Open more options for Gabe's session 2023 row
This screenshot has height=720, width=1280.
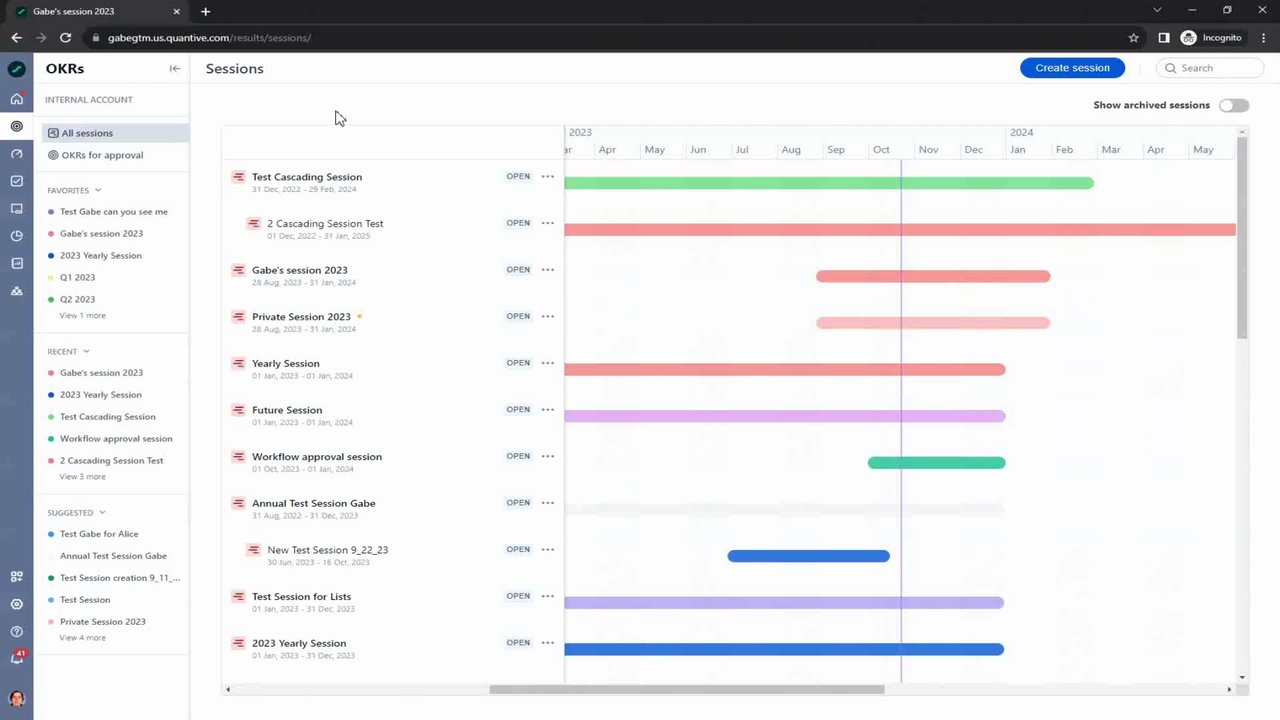click(x=548, y=269)
